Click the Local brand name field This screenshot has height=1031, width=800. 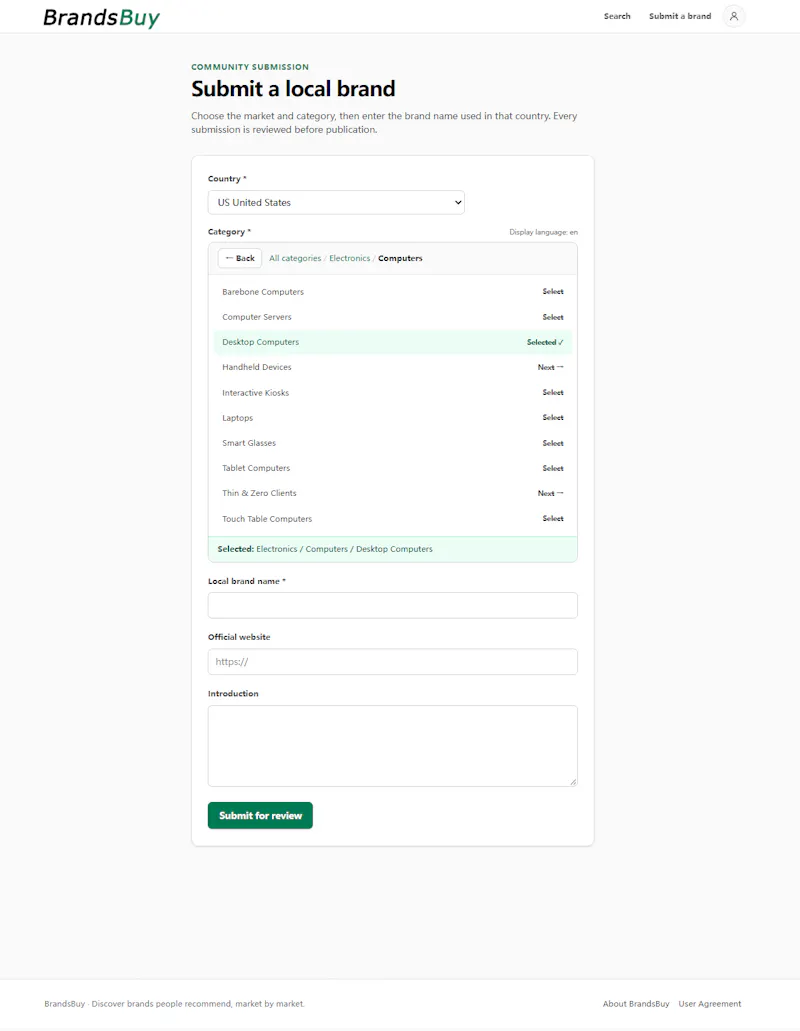pyautogui.click(x=392, y=605)
